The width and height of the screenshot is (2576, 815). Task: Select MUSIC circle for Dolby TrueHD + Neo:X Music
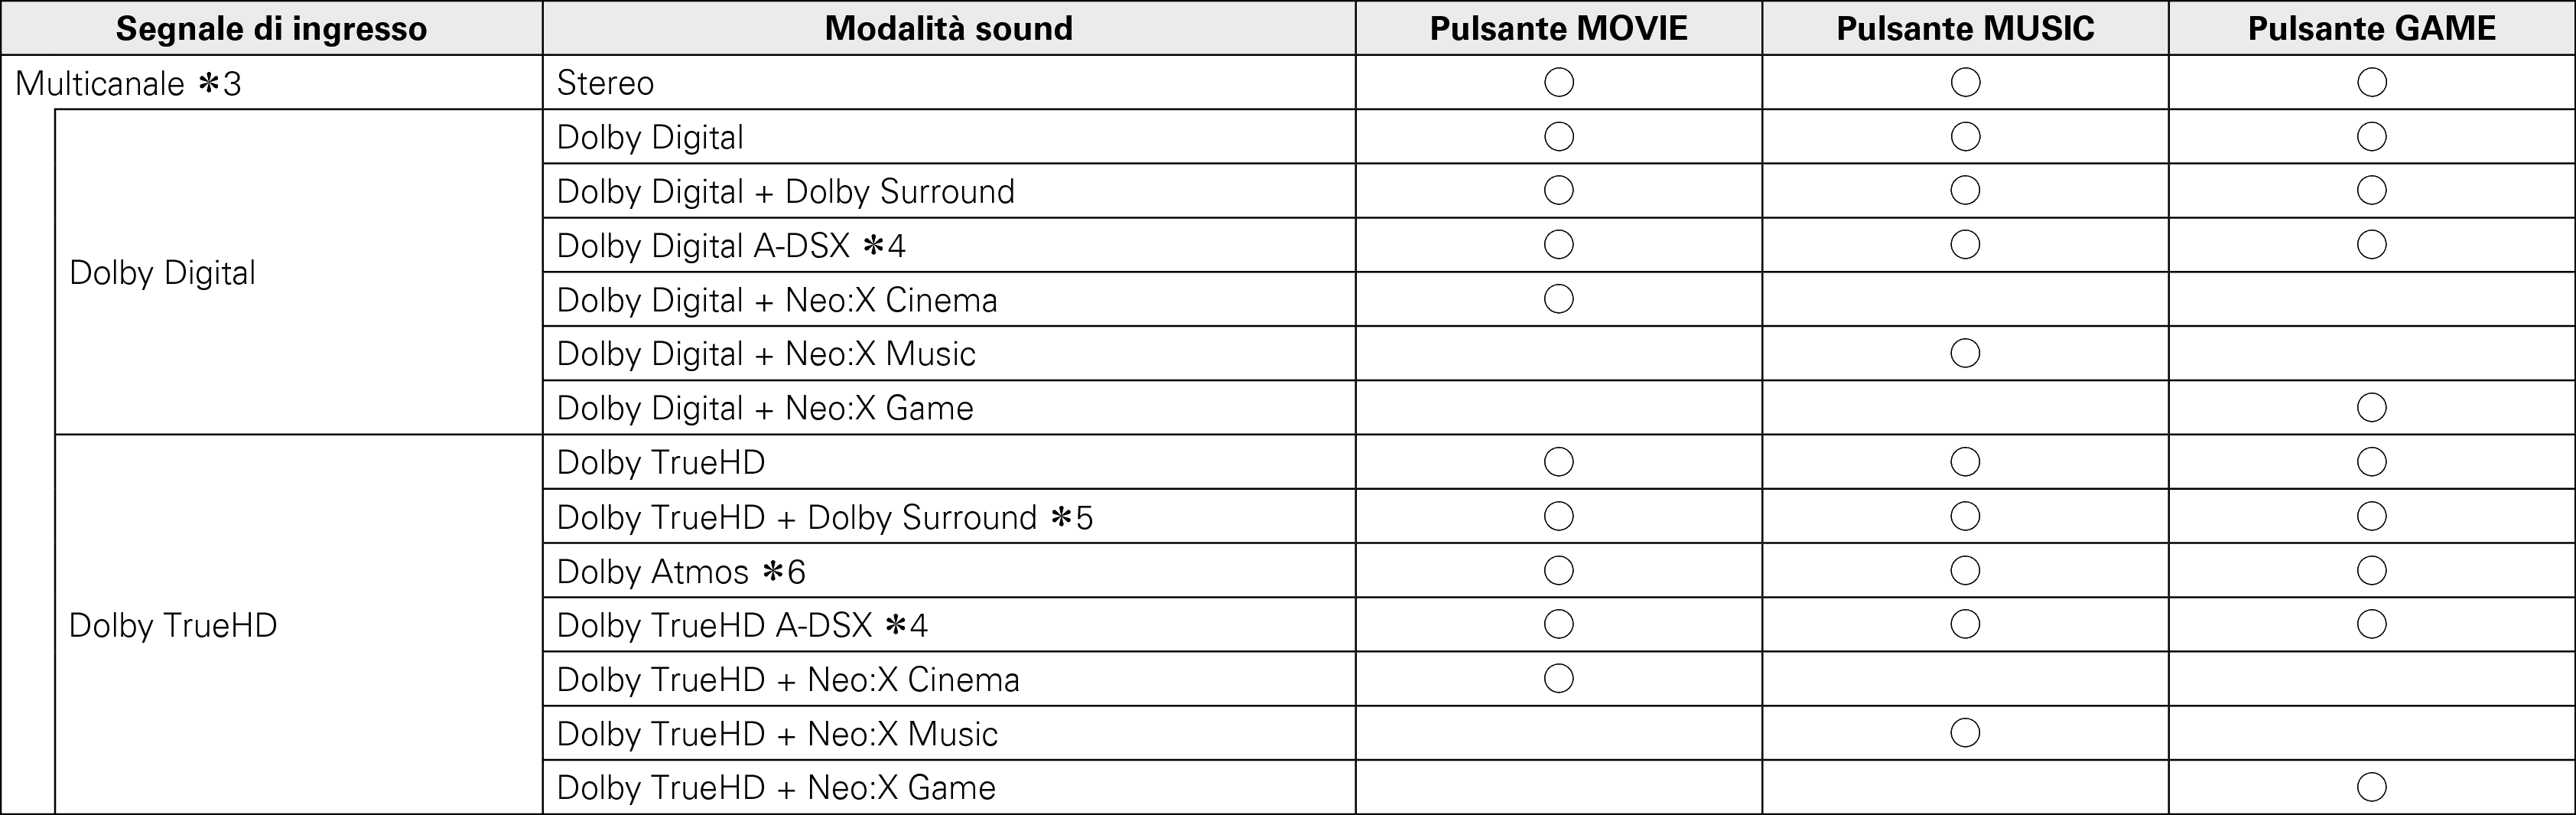pyautogui.click(x=1965, y=733)
